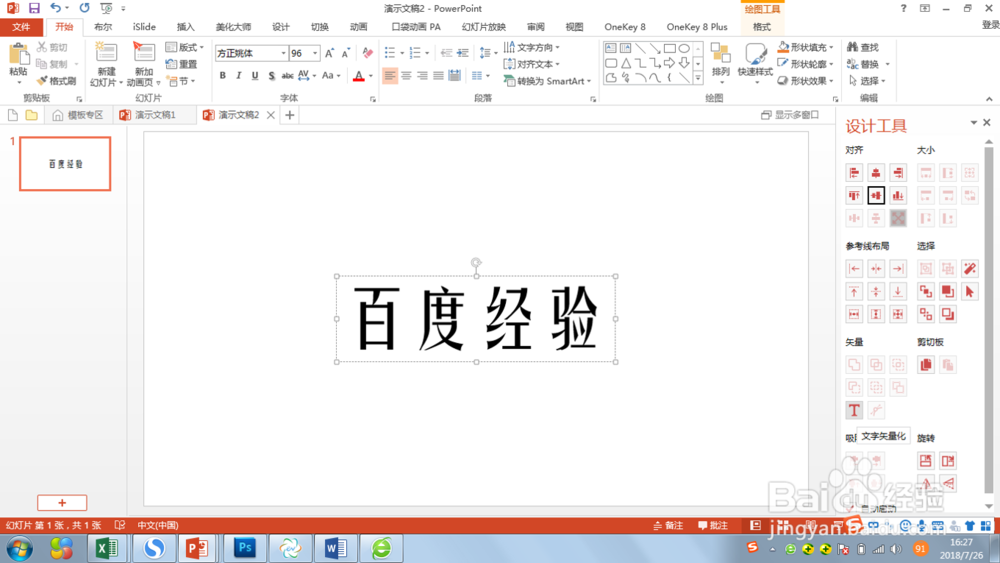Click the Increase Font Size icon
This screenshot has width=1000, height=563.
tap(329, 54)
